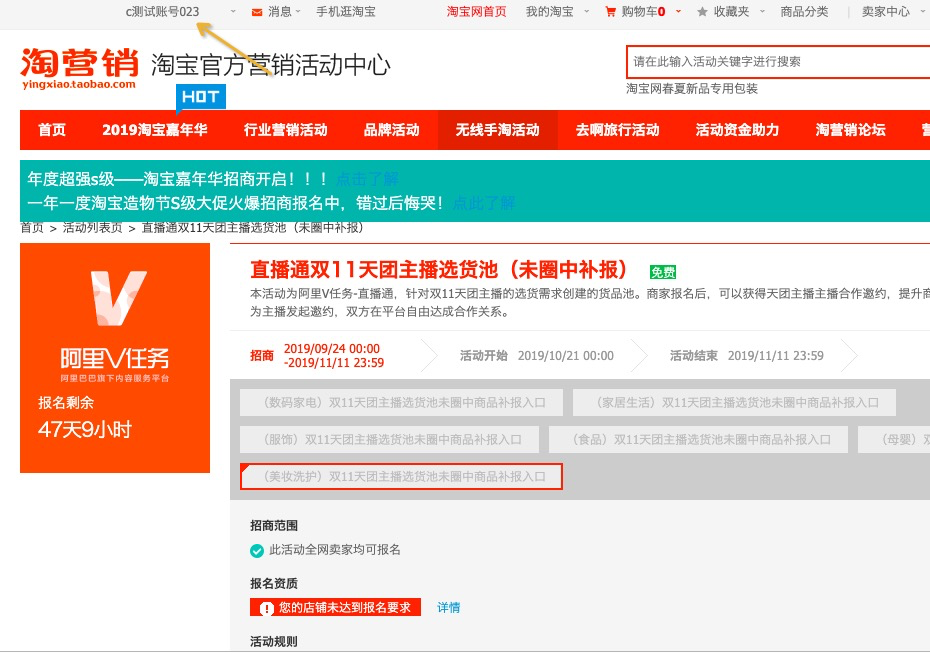Click the 淘营销 logo
This screenshot has height=654, width=930.
point(79,68)
